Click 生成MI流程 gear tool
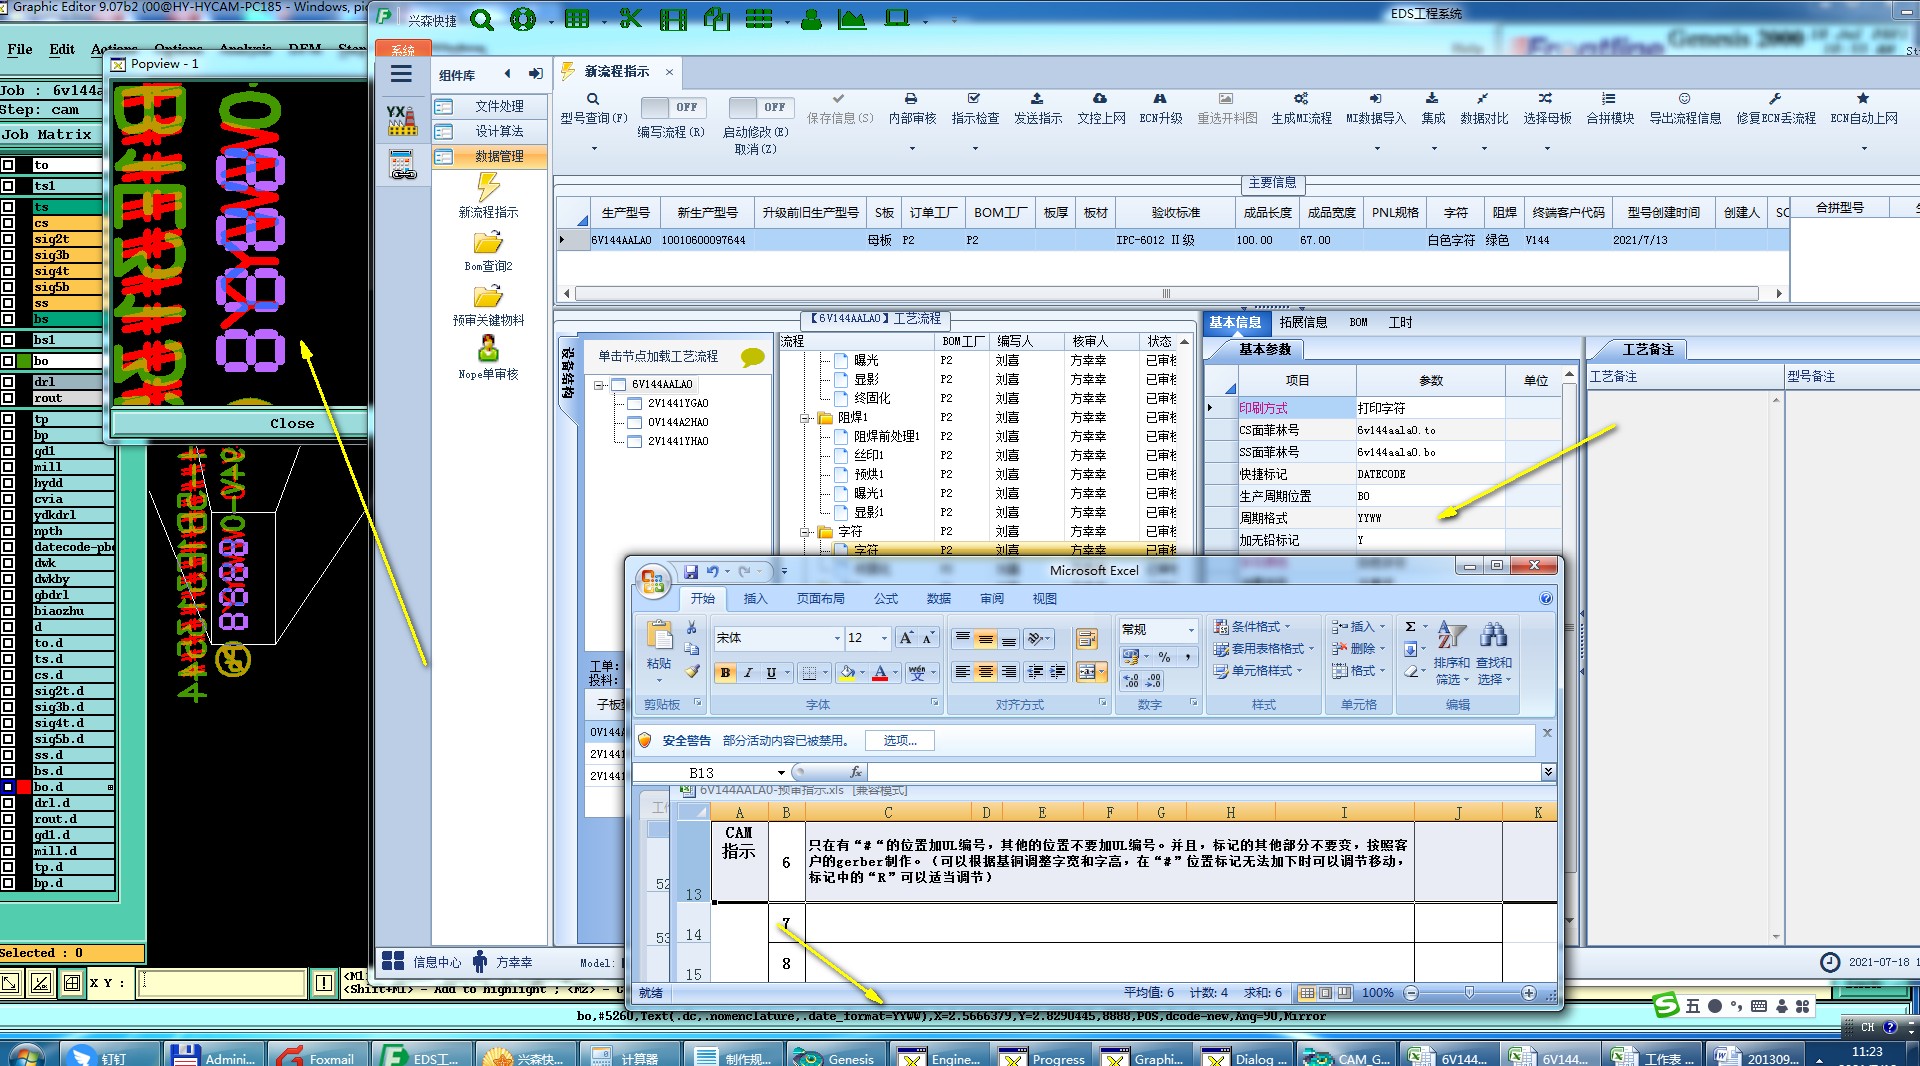The width and height of the screenshot is (1920, 1066). tap(1301, 108)
